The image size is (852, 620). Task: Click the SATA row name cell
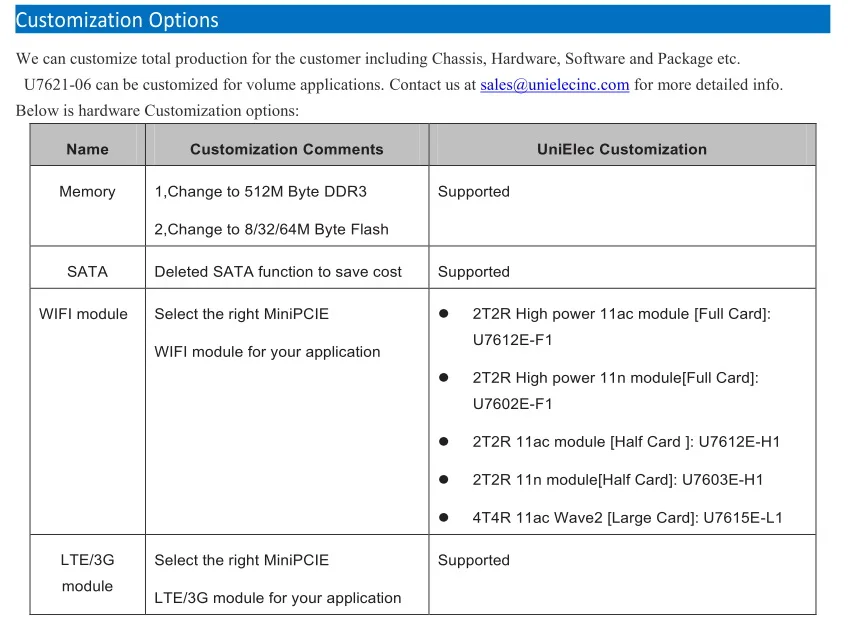point(87,267)
